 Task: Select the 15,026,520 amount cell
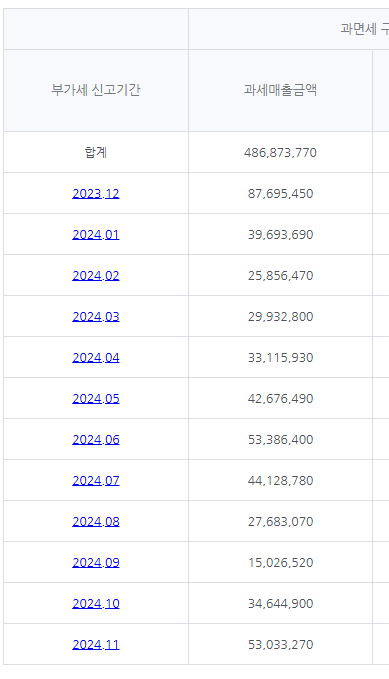pyautogui.click(x=280, y=562)
